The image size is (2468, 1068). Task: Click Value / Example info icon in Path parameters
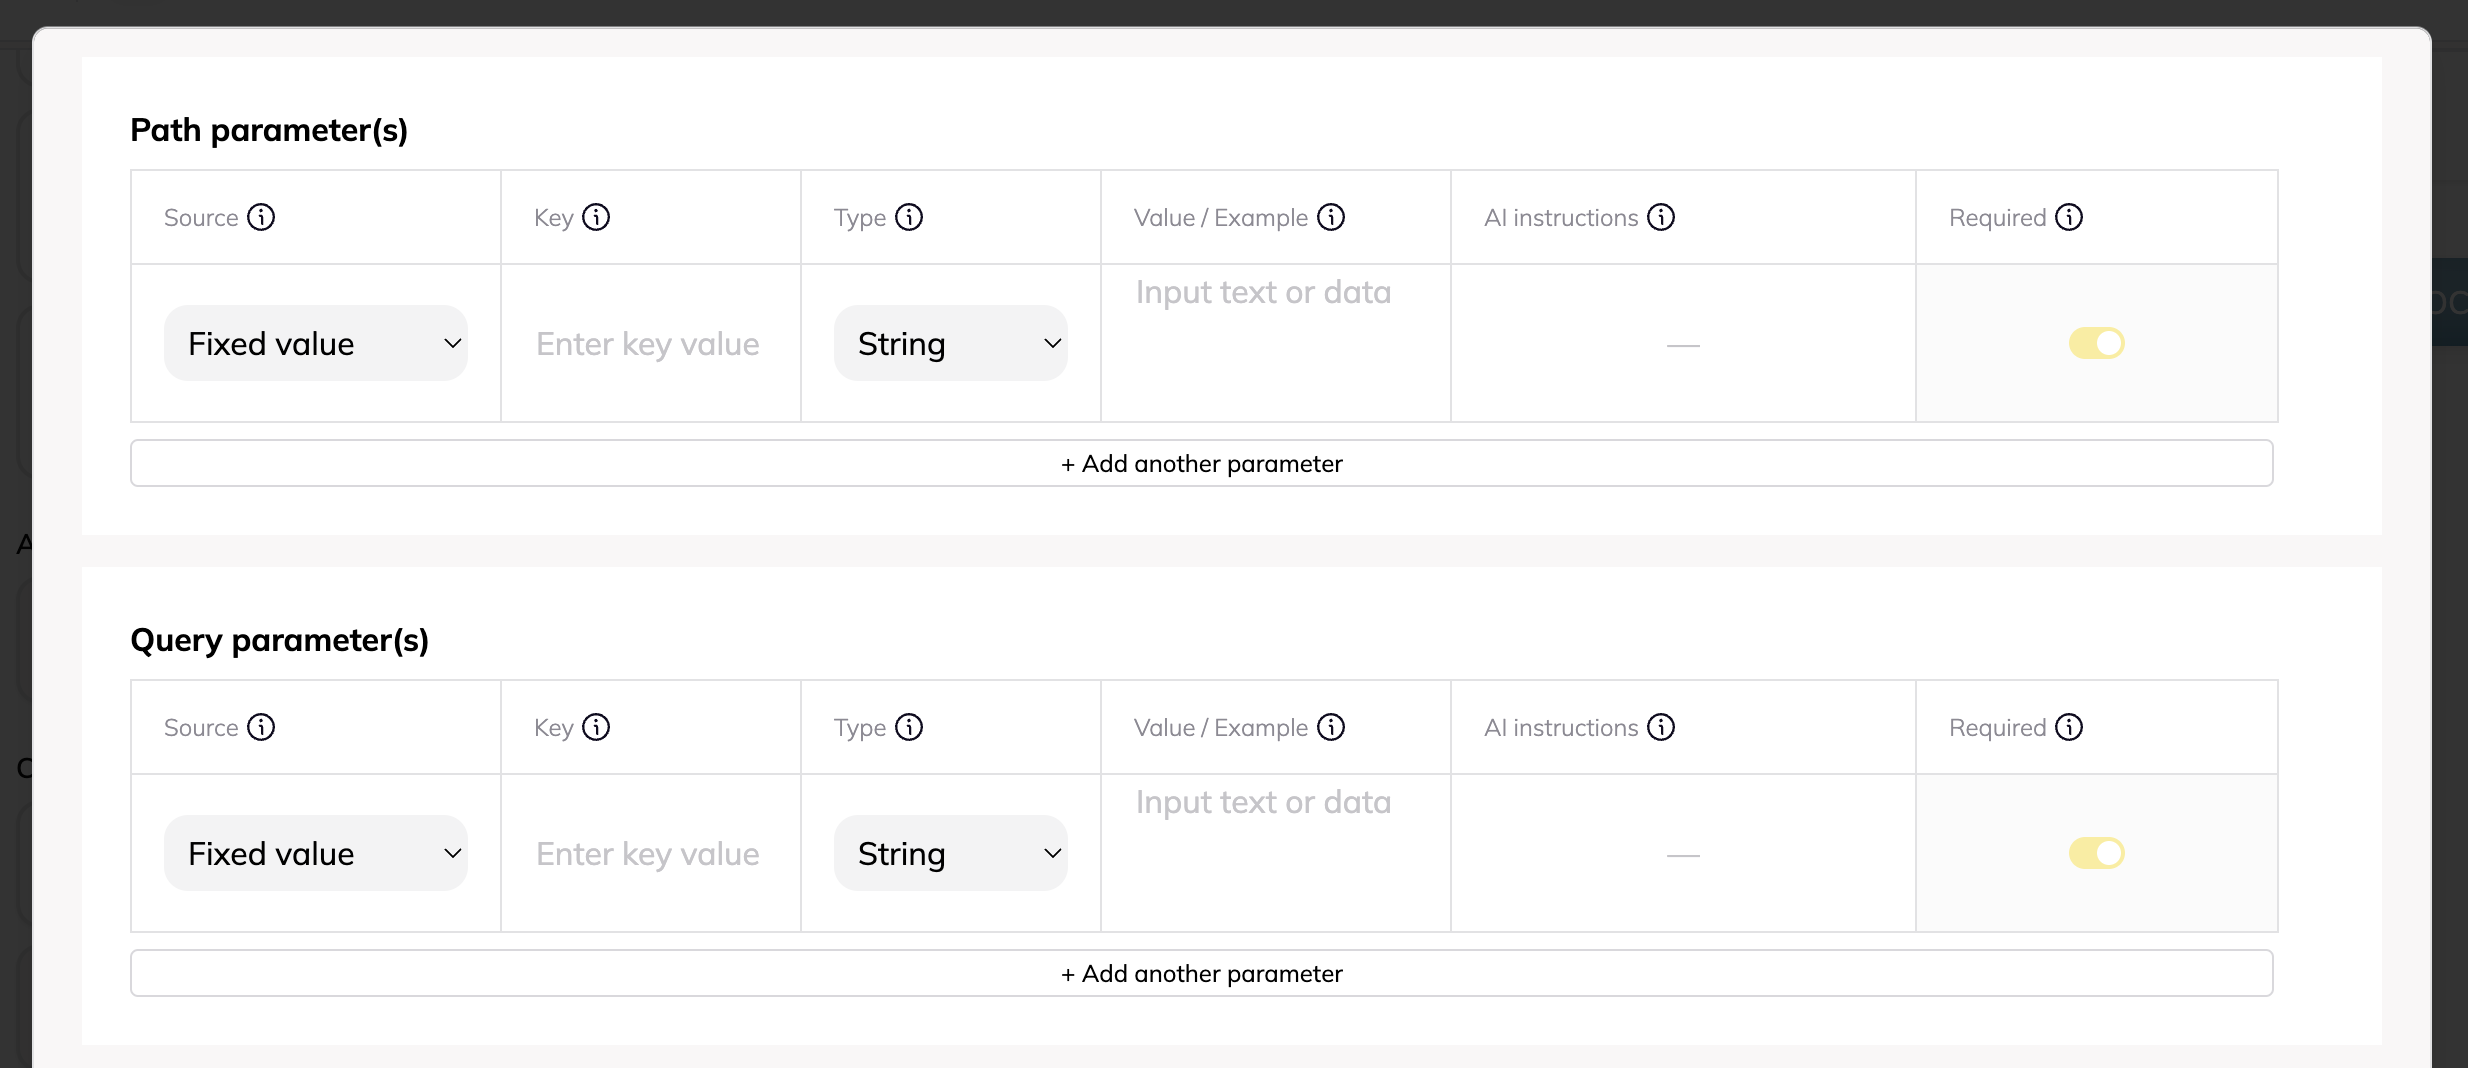pyautogui.click(x=1331, y=217)
